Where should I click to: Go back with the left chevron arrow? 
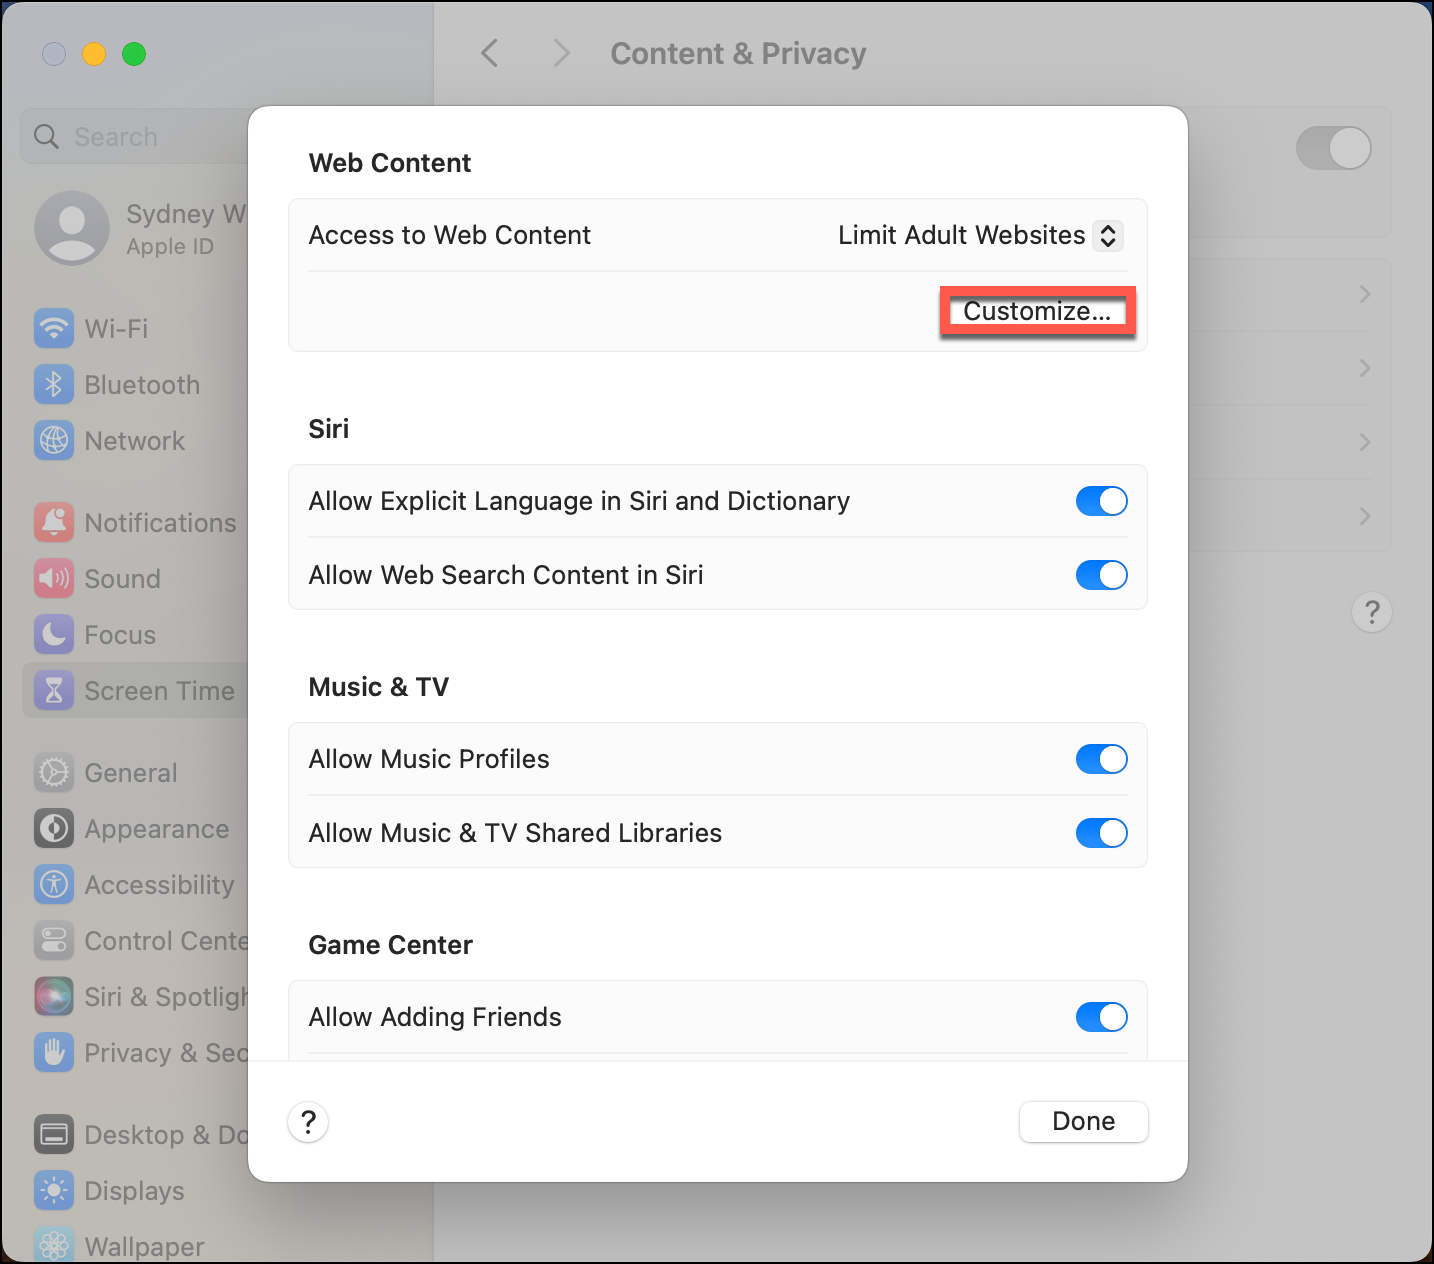(489, 53)
